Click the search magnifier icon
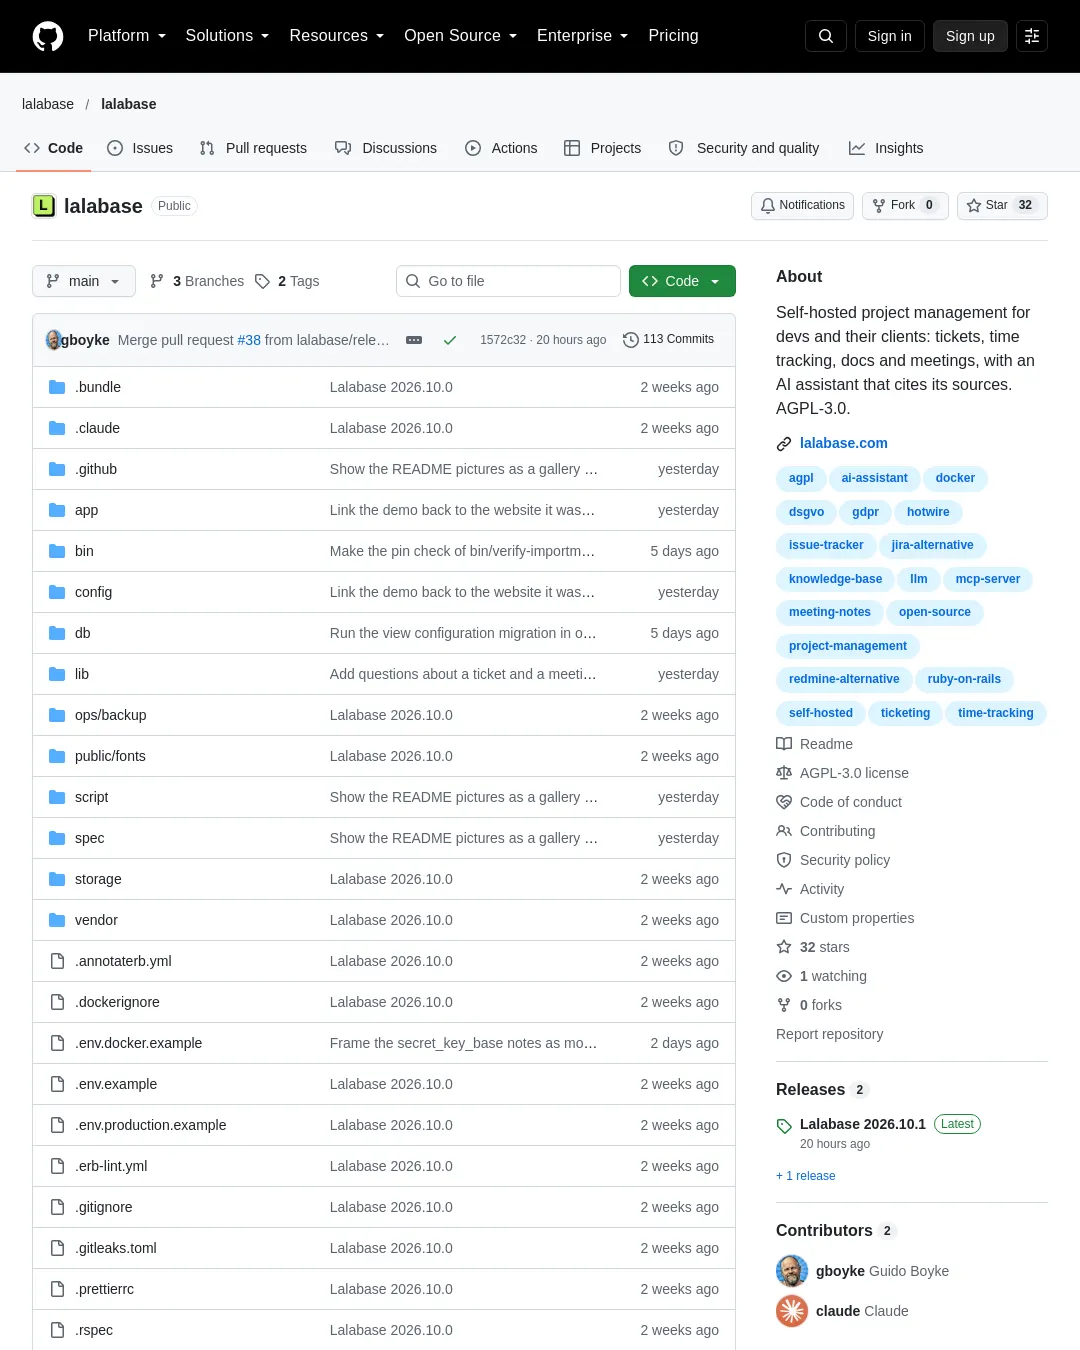The image size is (1080, 1350). [826, 36]
